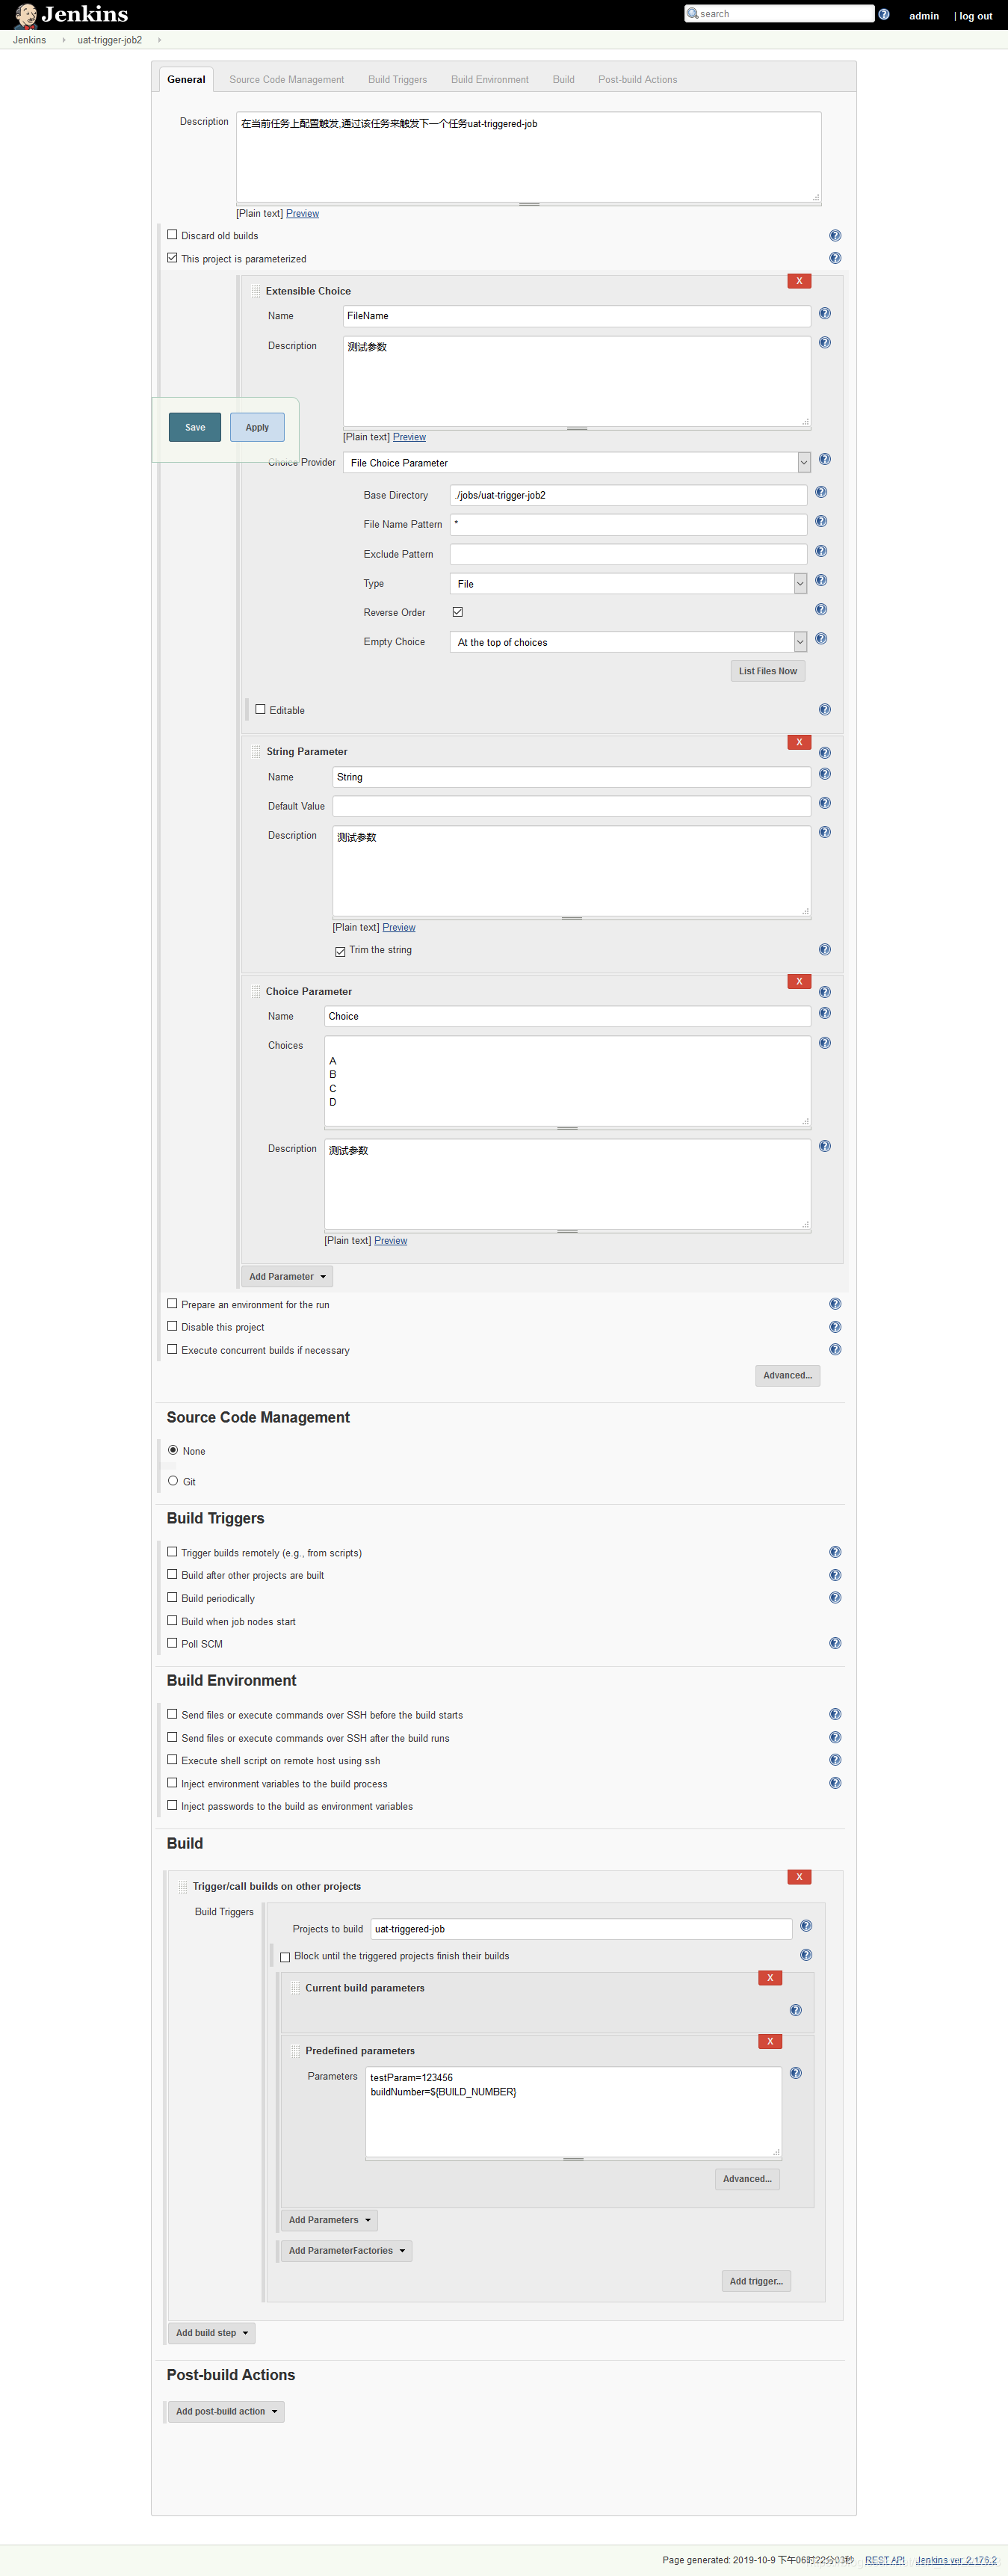Click the Apply button
1008x2576 pixels.
click(257, 427)
